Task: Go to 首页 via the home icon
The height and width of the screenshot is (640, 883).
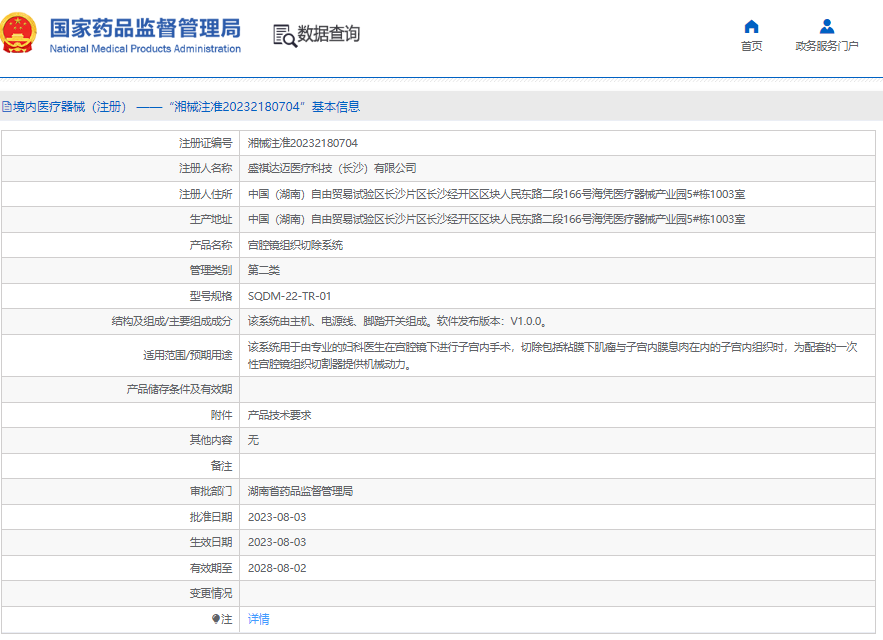Action: [751, 26]
